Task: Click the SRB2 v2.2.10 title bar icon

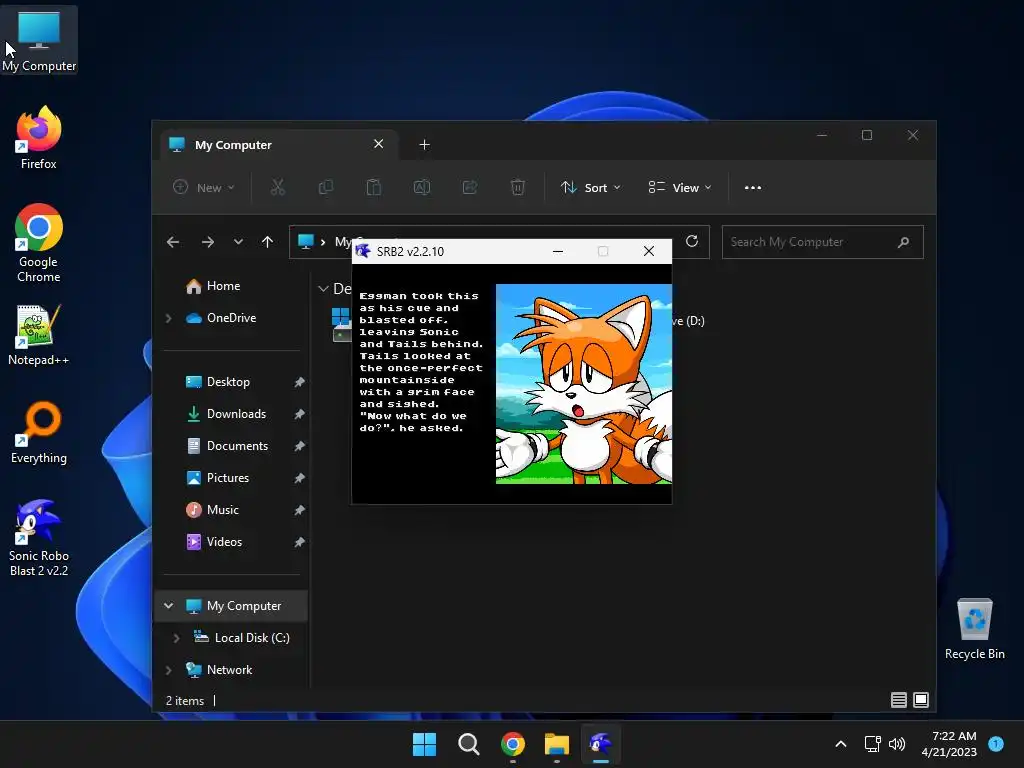Action: click(363, 251)
